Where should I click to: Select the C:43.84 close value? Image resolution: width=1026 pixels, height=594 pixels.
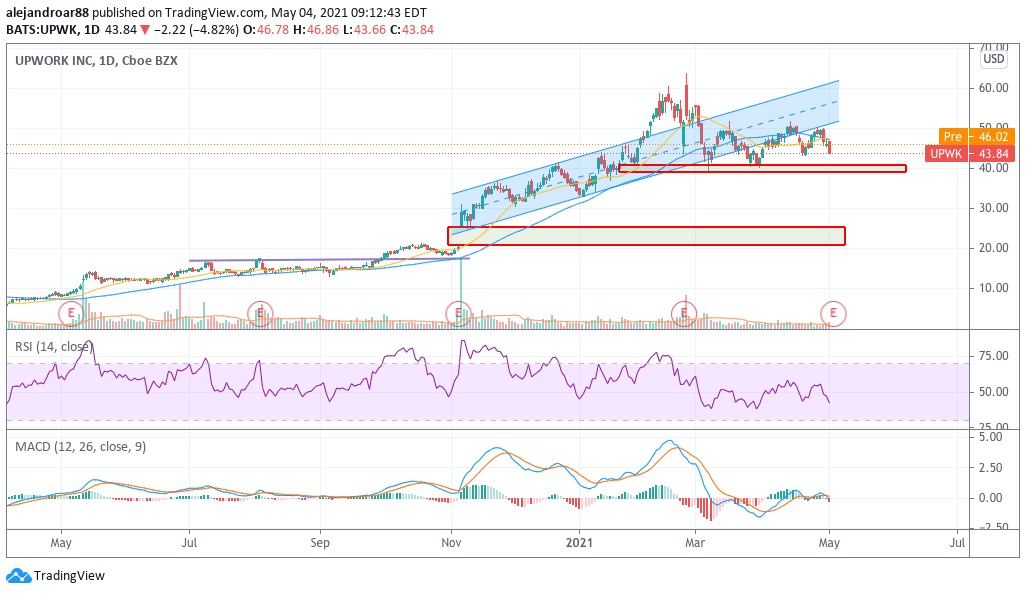(x=412, y=29)
